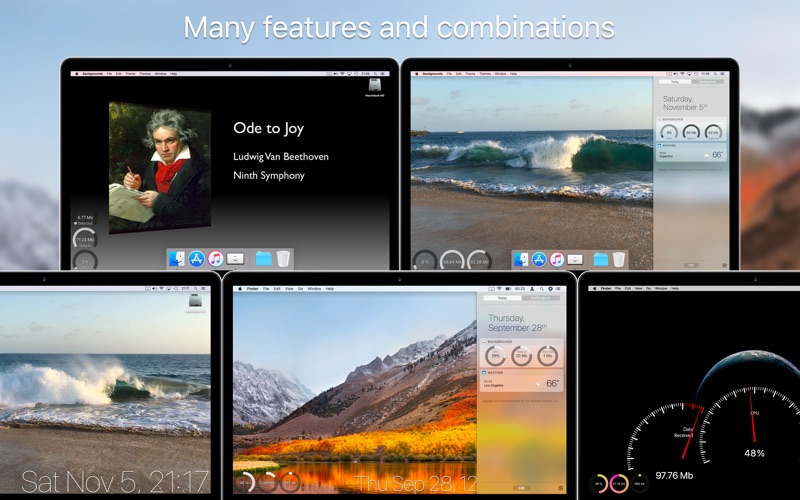The height and width of the screenshot is (500, 800).
Task: Click gray drive icon in top-right beach dock
Action: click(575, 259)
